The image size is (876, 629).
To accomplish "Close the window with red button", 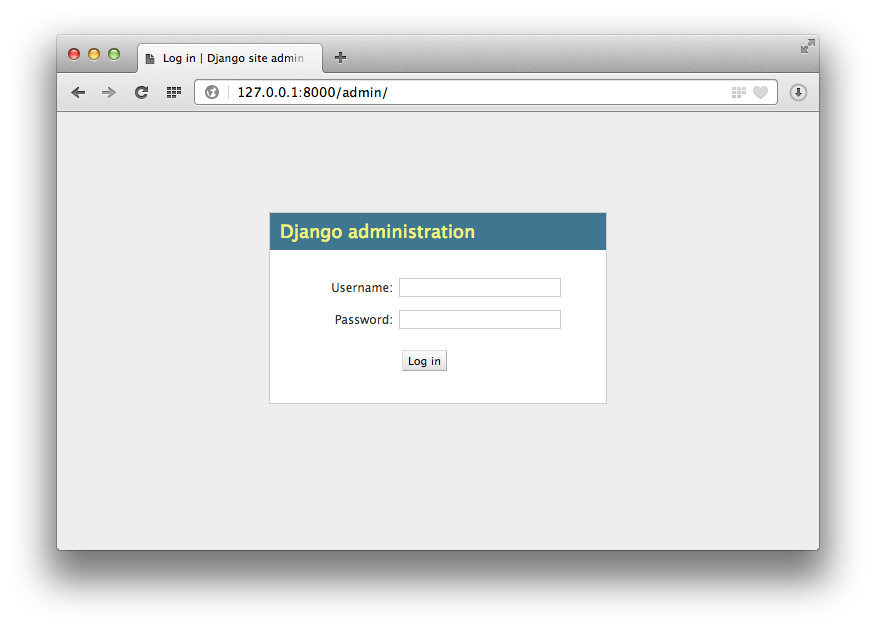I will tap(74, 54).
